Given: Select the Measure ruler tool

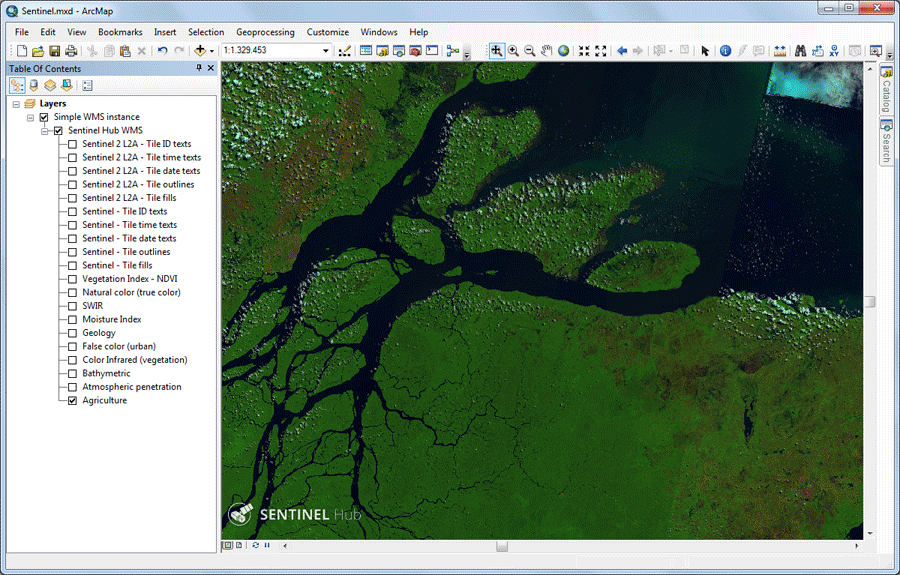Looking at the screenshot, I should (779, 50).
